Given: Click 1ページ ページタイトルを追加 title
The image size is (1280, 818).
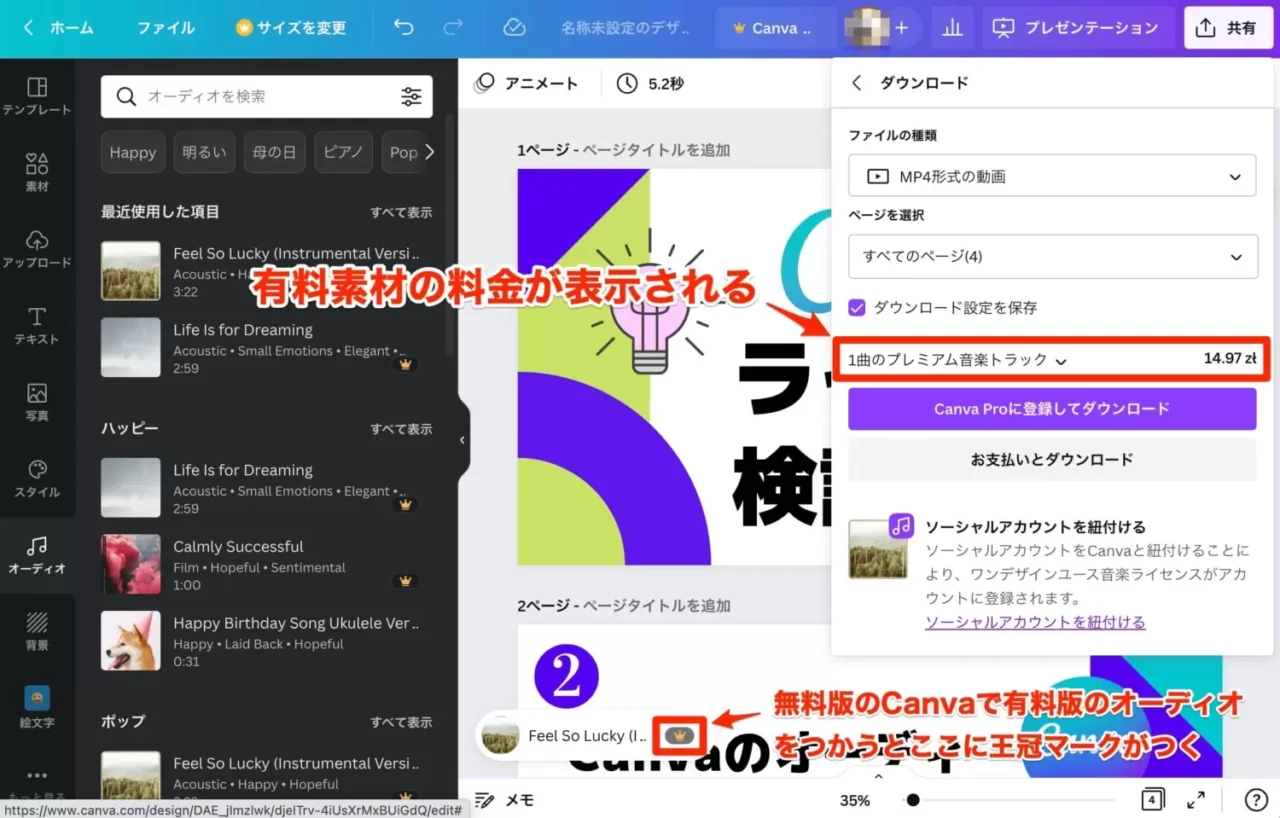Looking at the screenshot, I should (x=623, y=150).
